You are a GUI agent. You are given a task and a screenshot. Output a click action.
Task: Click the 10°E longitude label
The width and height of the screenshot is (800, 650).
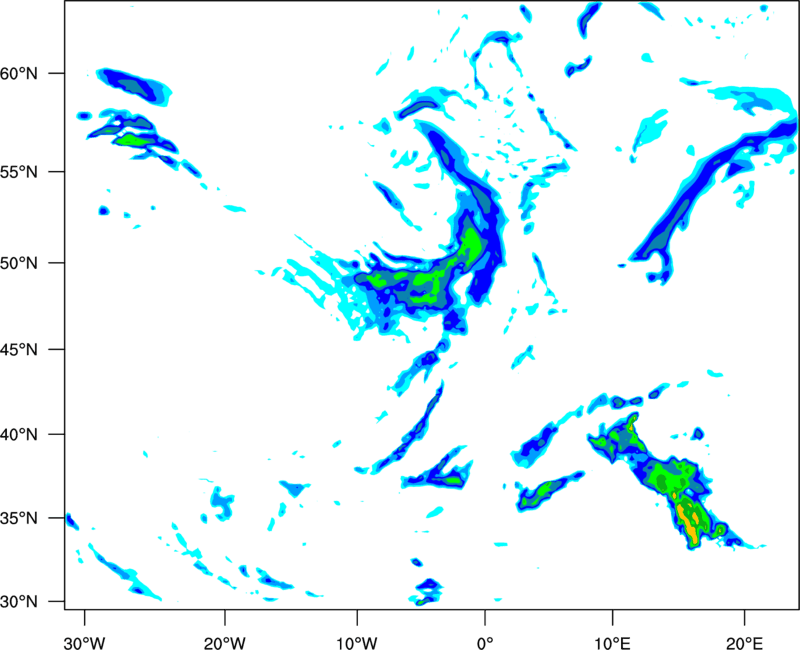[612, 643]
